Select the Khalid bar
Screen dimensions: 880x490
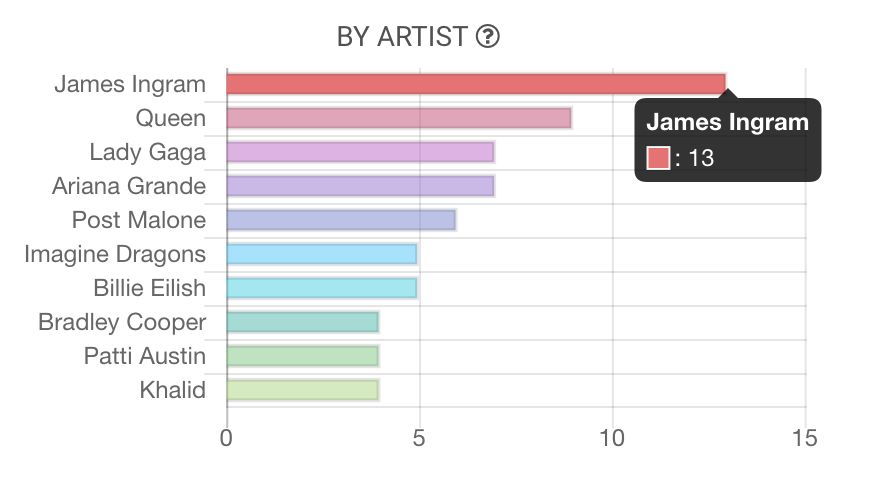pyautogui.click(x=302, y=390)
